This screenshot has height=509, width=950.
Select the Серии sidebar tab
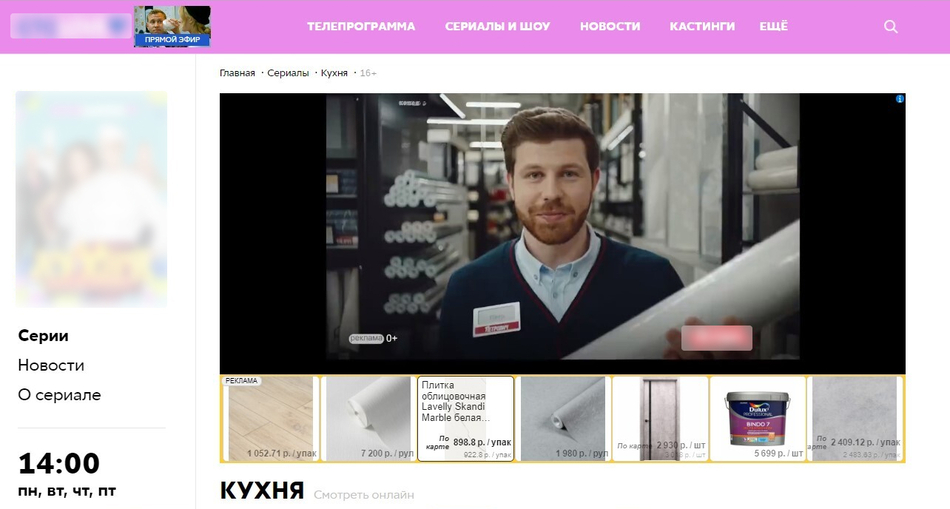coord(43,336)
